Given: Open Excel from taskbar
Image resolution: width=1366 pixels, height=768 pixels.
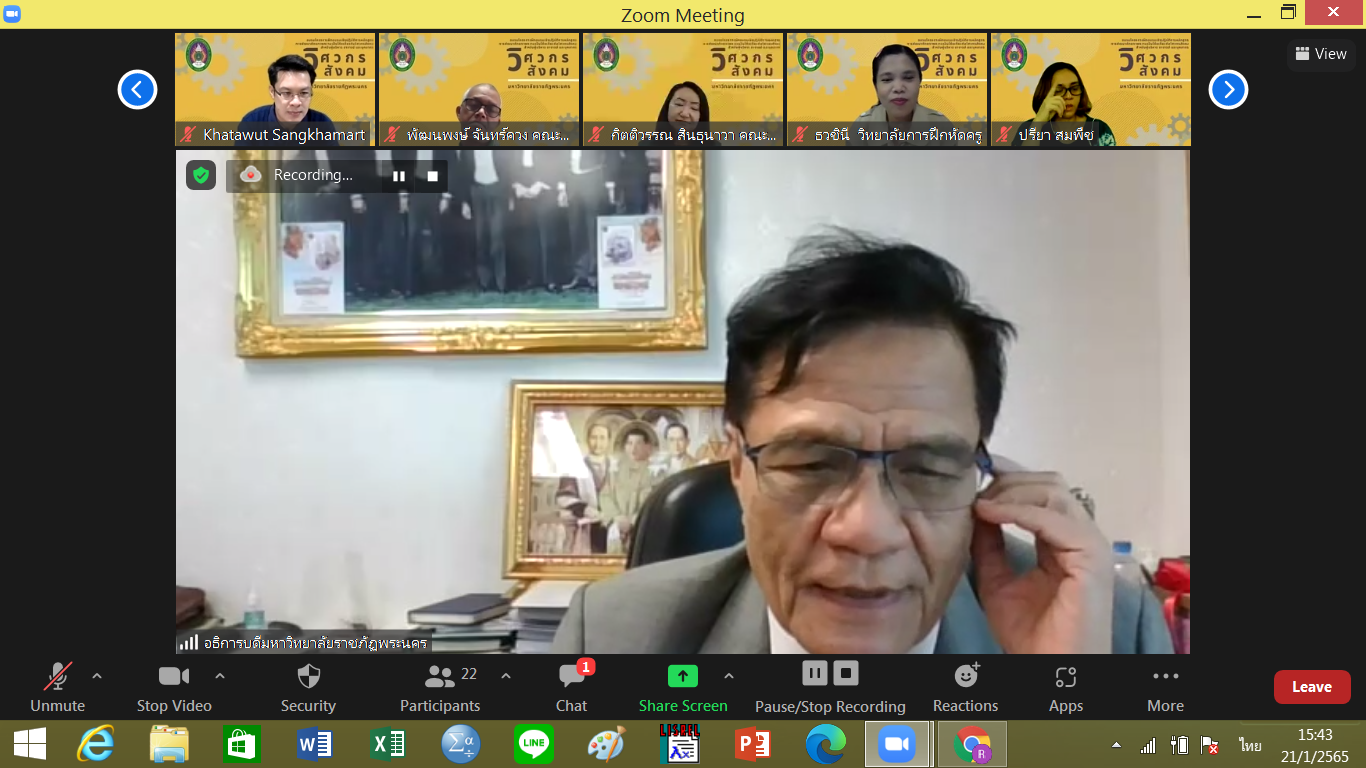Looking at the screenshot, I should coord(388,744).
